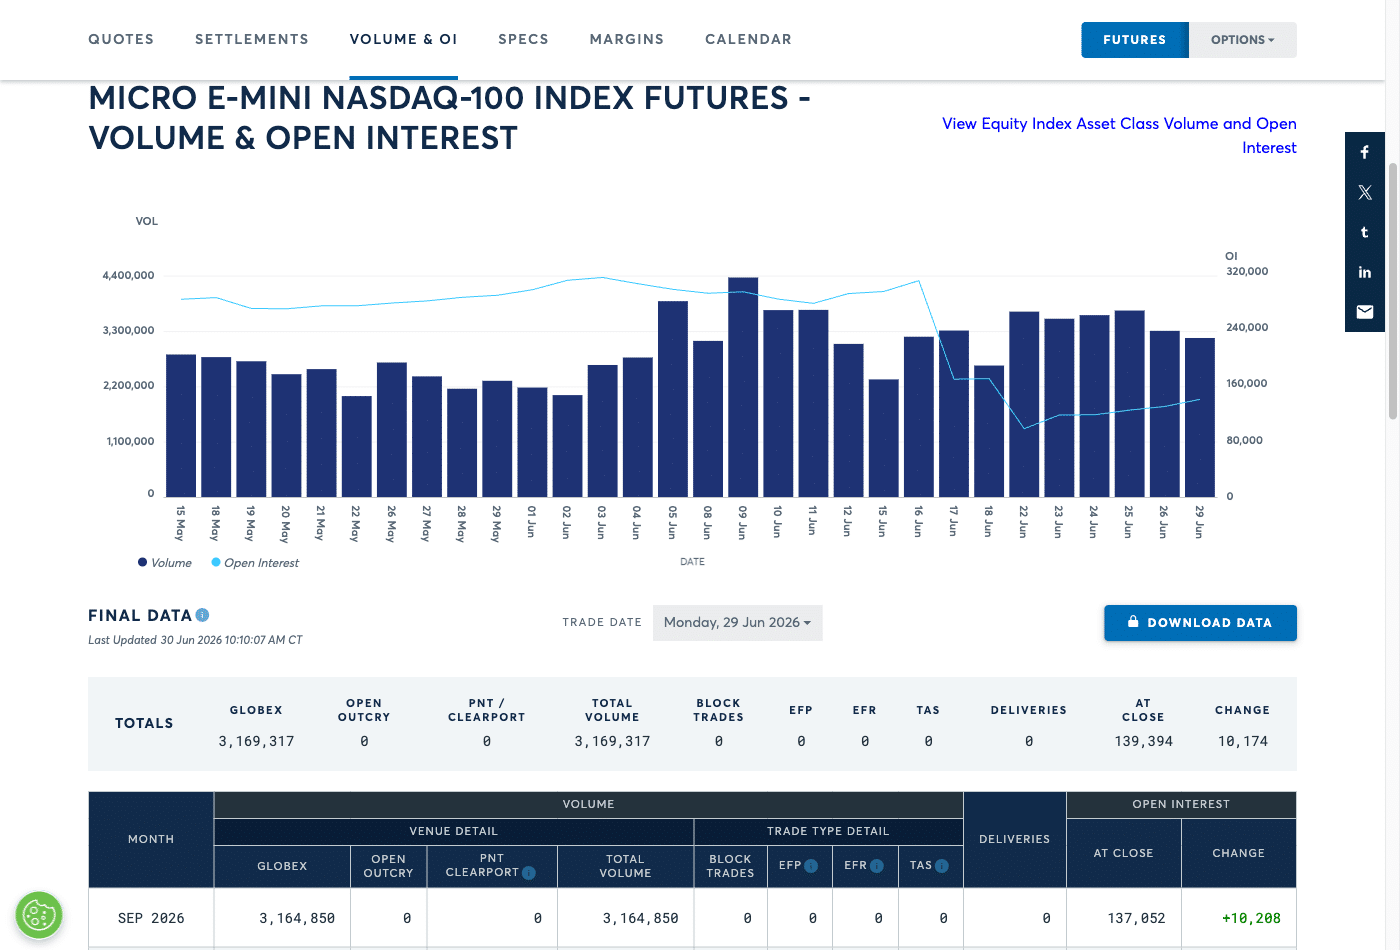Click the page vertical scrollbar

pos(1393,289)
